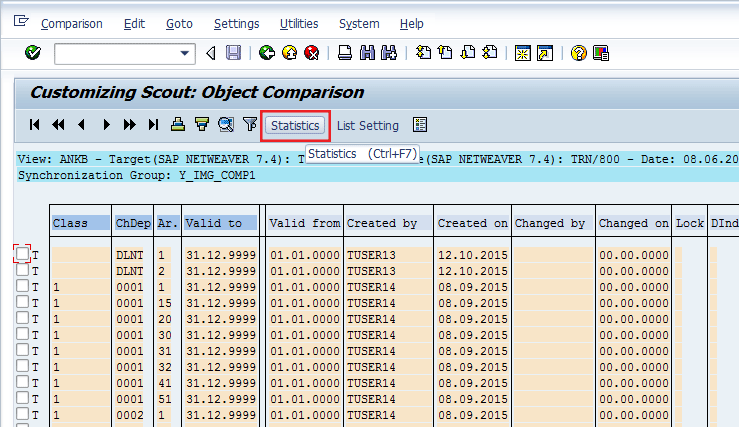Screen dimensions: 739x427
Task: Click the green Enter checkmark icon
Action: pos(32,53)
